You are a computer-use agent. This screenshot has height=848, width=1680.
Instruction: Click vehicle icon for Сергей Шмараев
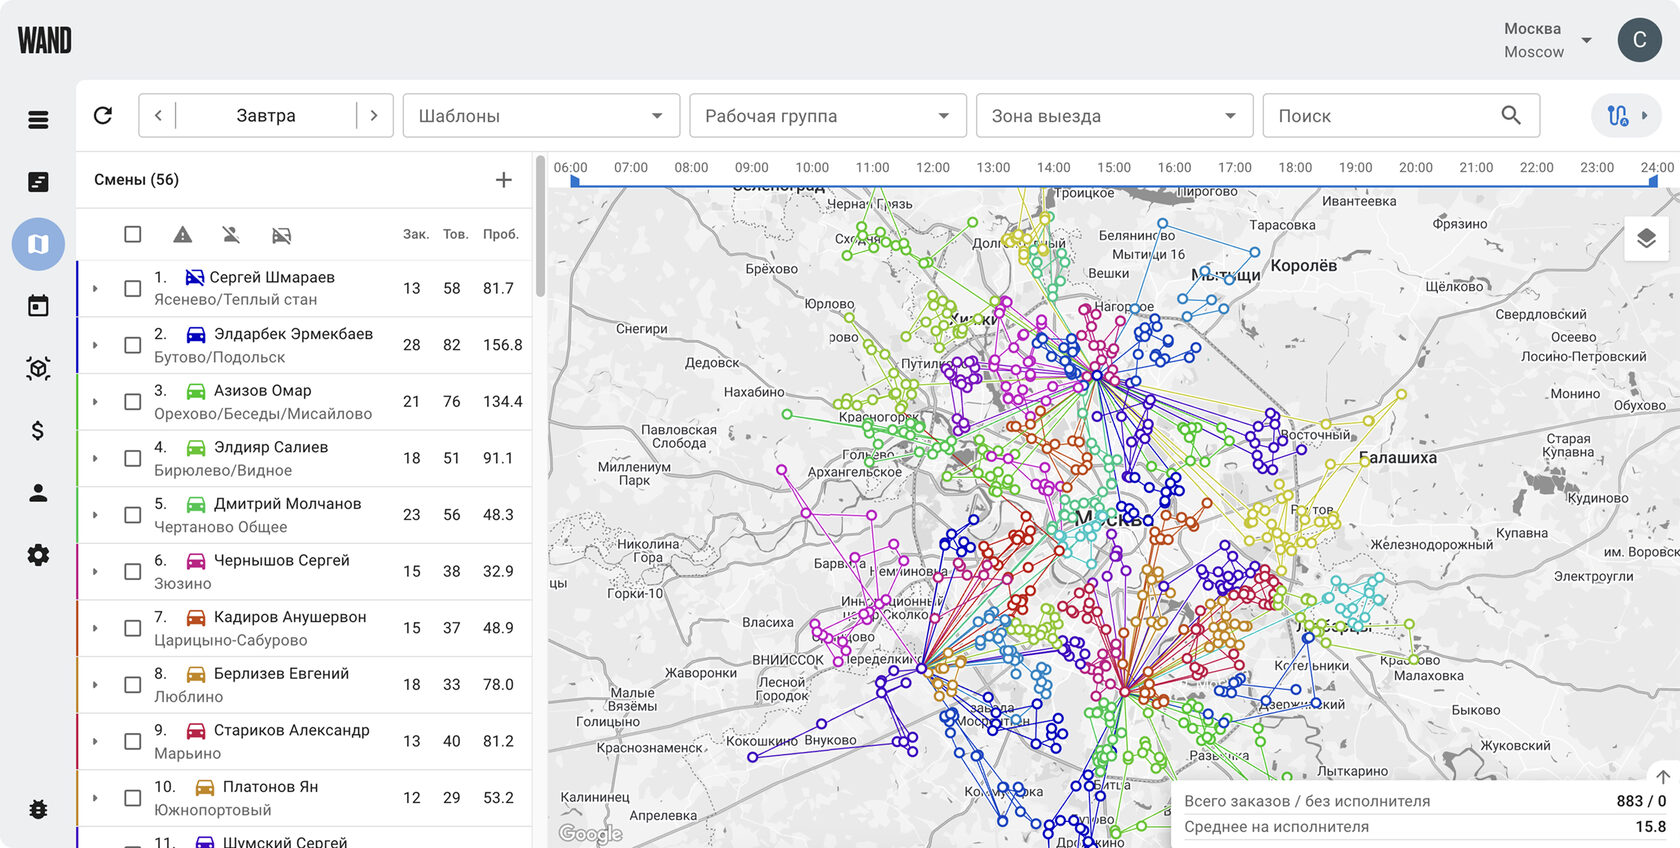tap(195, 277)
